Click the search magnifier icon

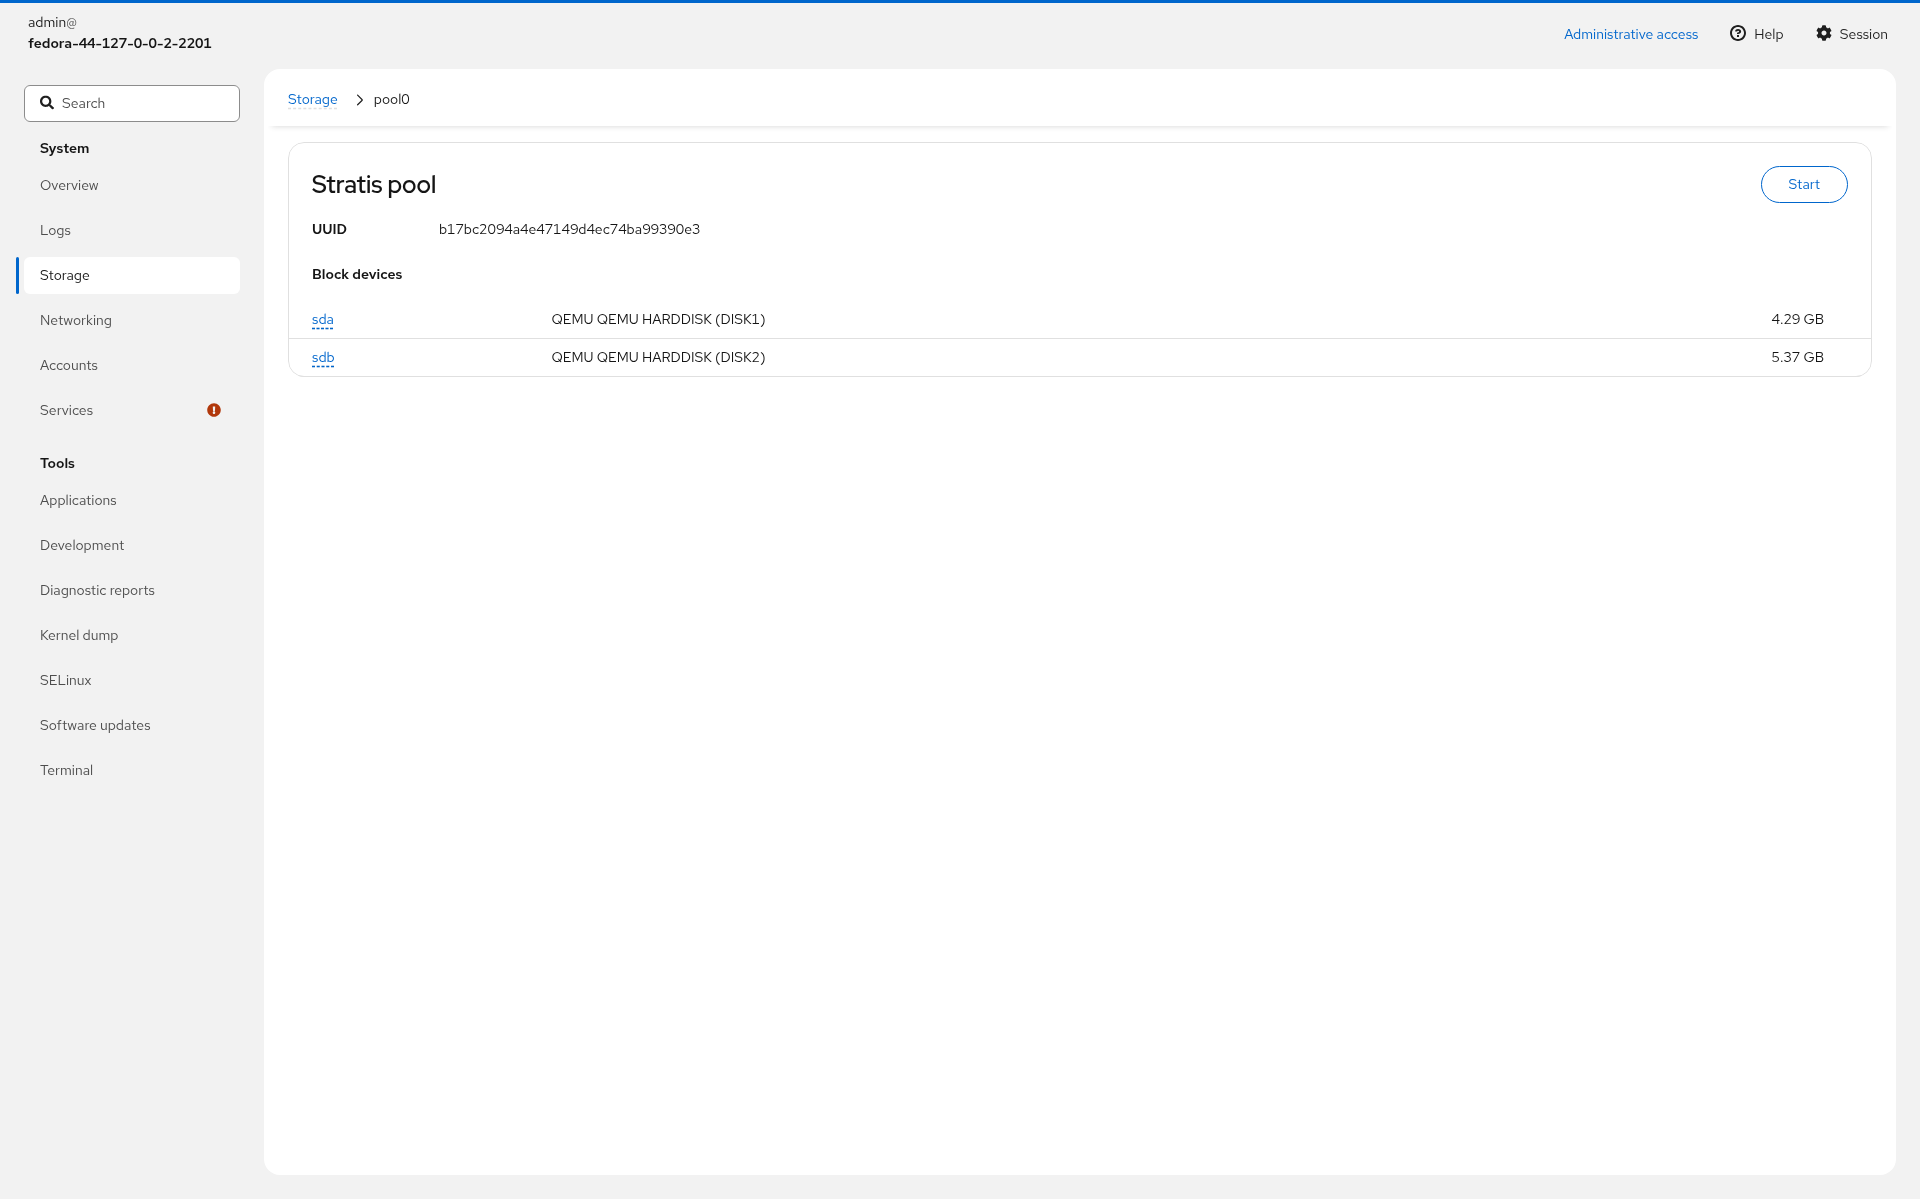click(x=47, y=103)
